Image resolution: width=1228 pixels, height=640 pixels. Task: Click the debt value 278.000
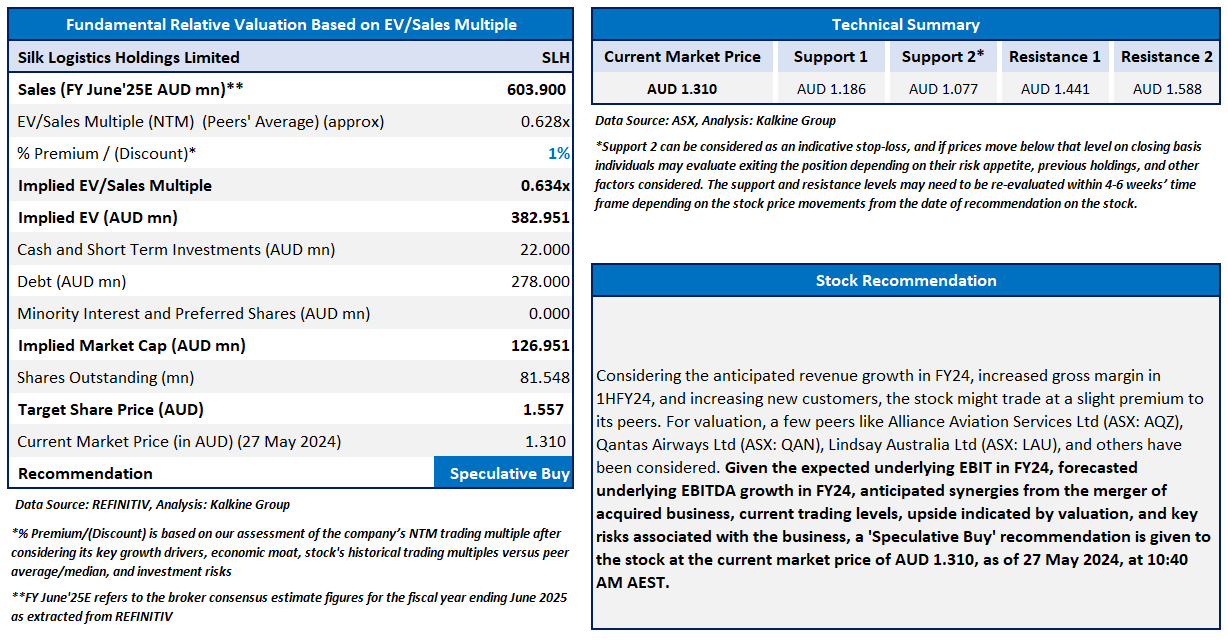coord(540,281)
